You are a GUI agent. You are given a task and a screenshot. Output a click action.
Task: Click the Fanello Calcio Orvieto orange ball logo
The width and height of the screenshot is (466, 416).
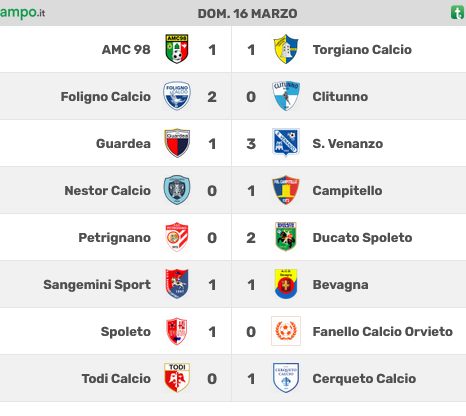point(286,331)
